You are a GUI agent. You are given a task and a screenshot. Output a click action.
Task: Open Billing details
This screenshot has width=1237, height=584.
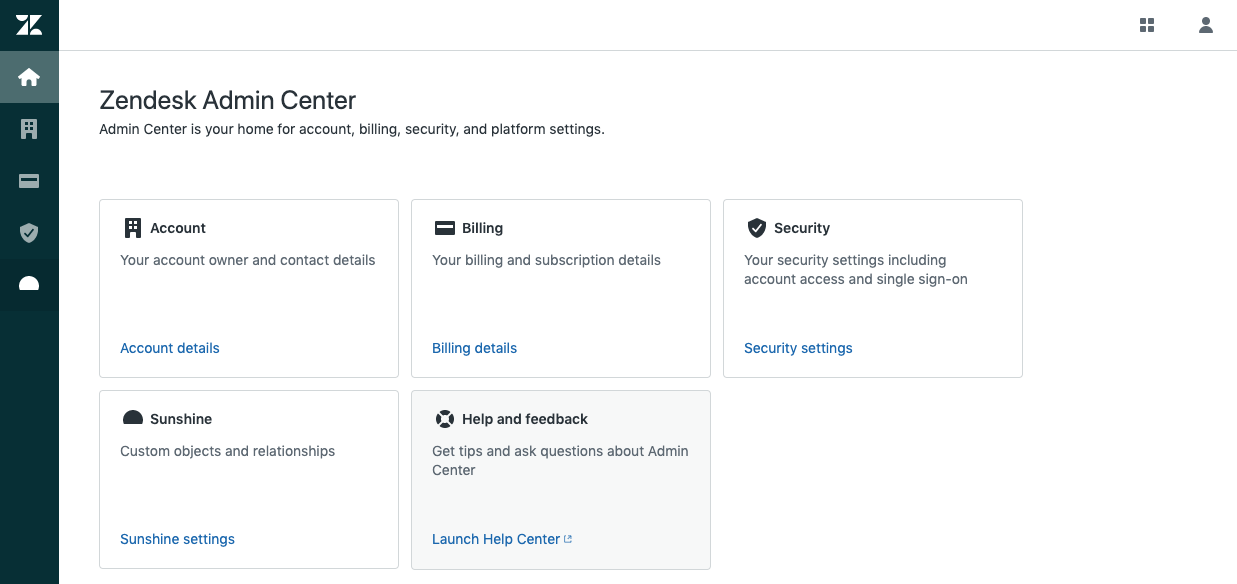[x=474, y=348]
